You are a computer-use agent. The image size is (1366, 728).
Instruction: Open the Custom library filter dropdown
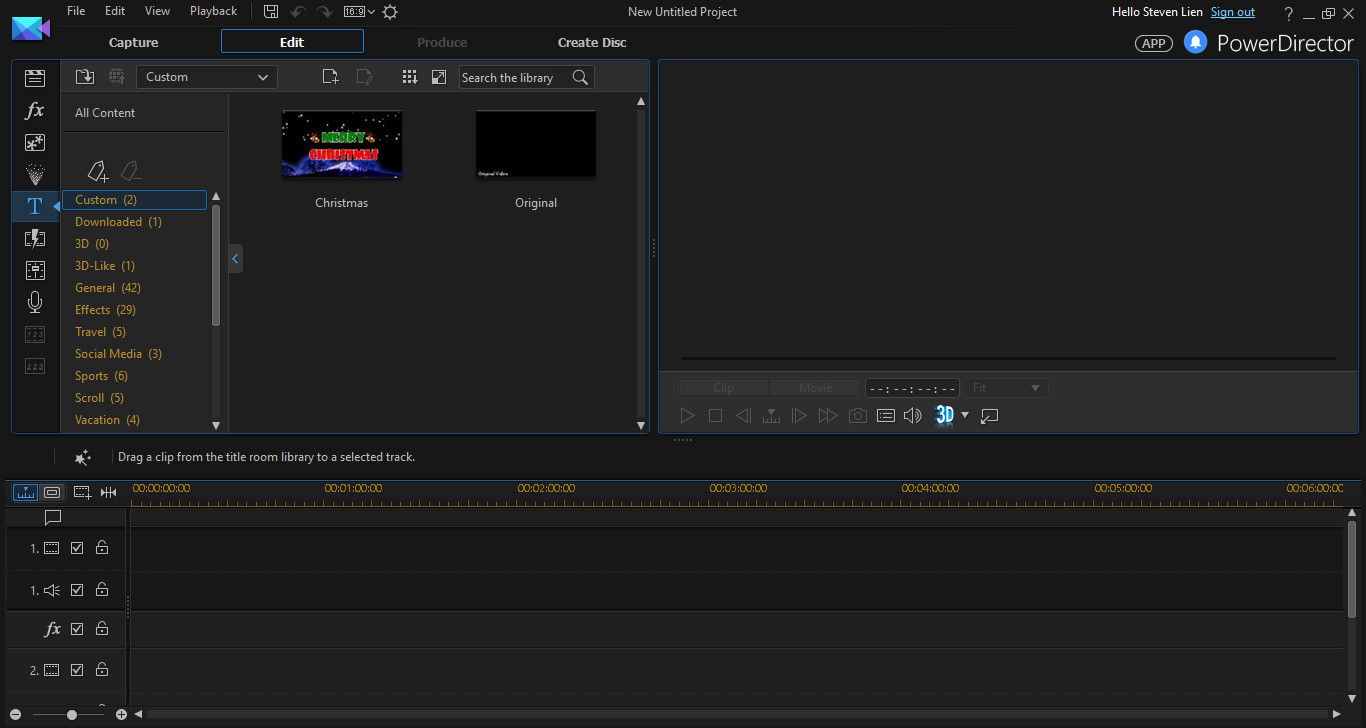click(207, 77)
